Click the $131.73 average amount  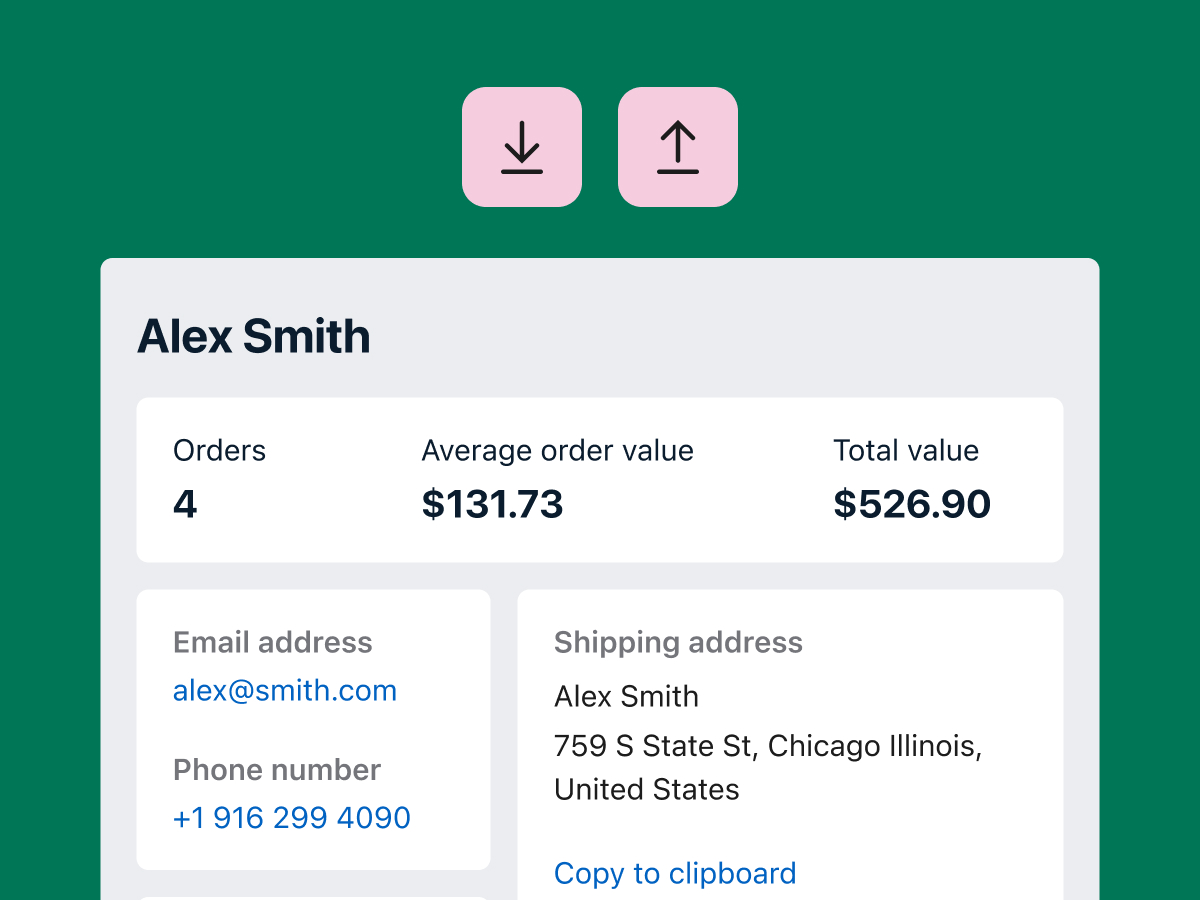pyautogui.click(x=492, y=504)
